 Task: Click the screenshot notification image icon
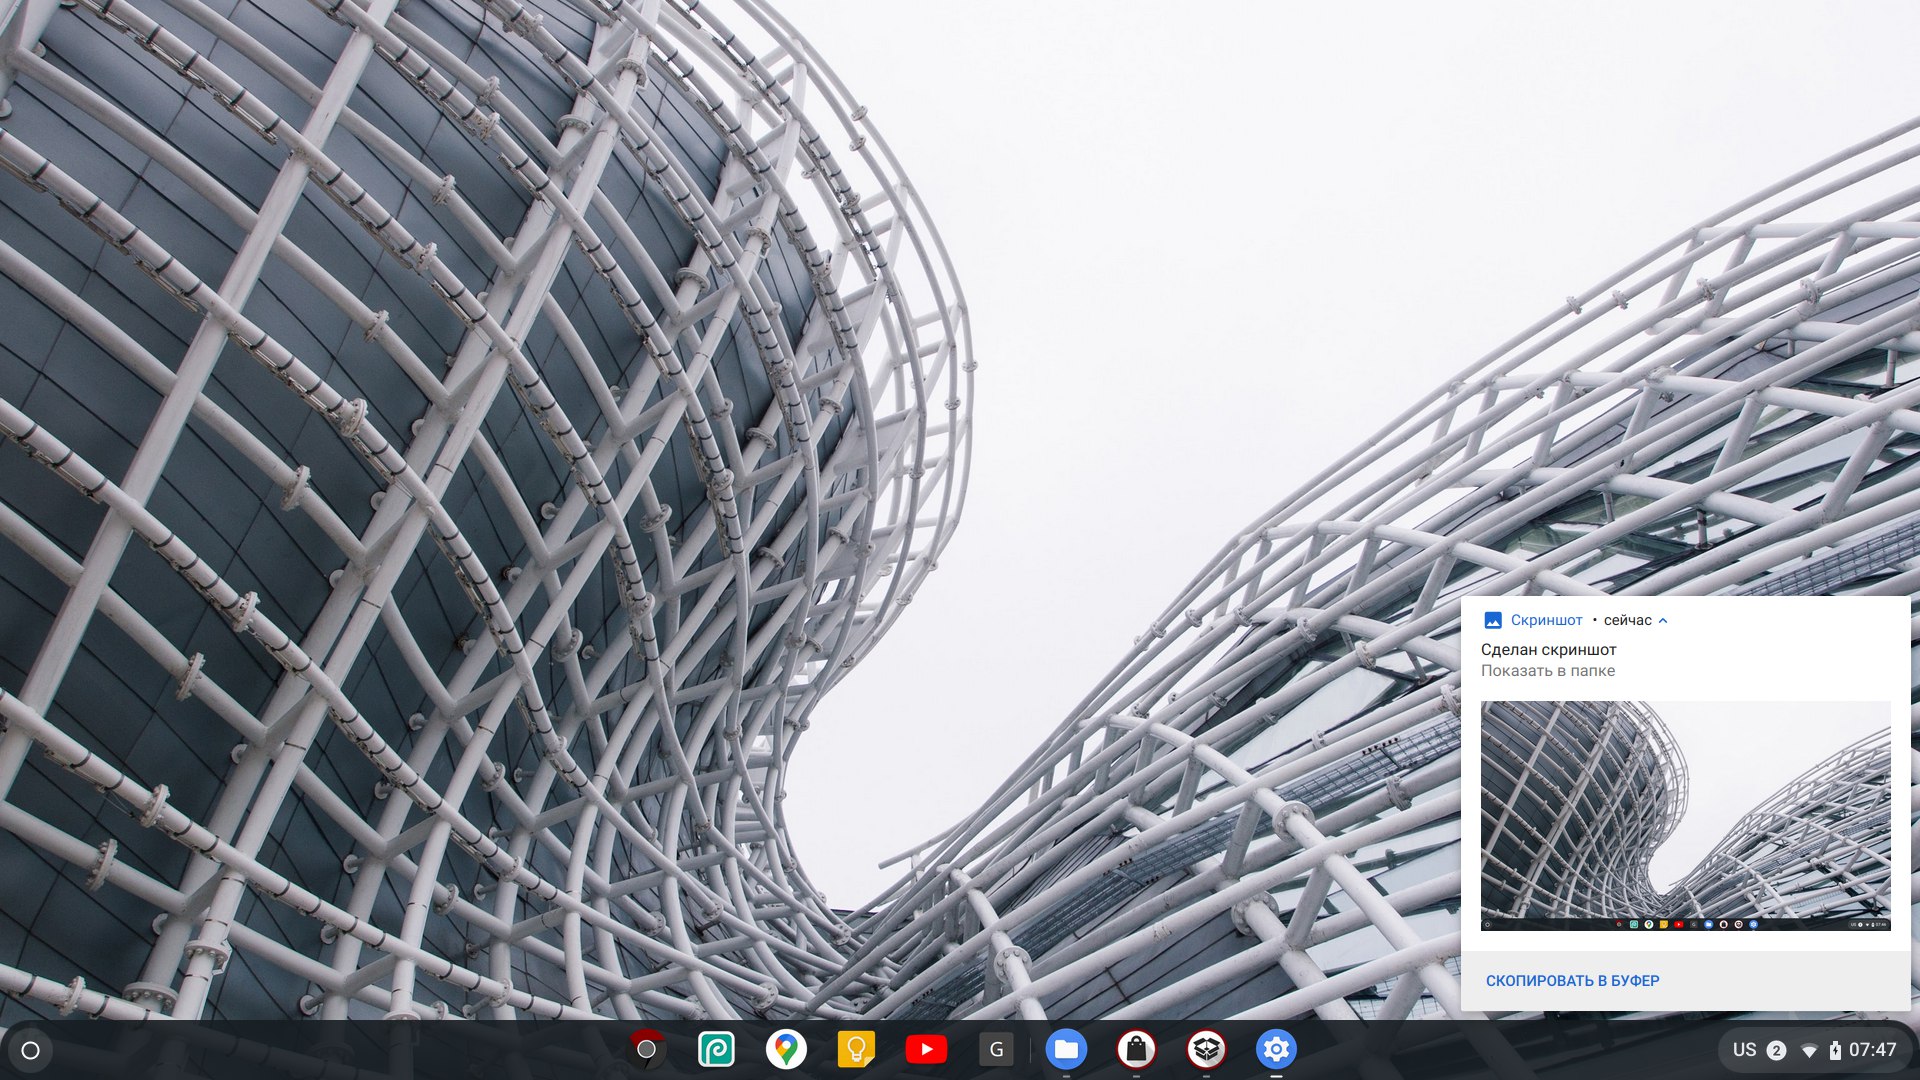(x=1493, y=620)
